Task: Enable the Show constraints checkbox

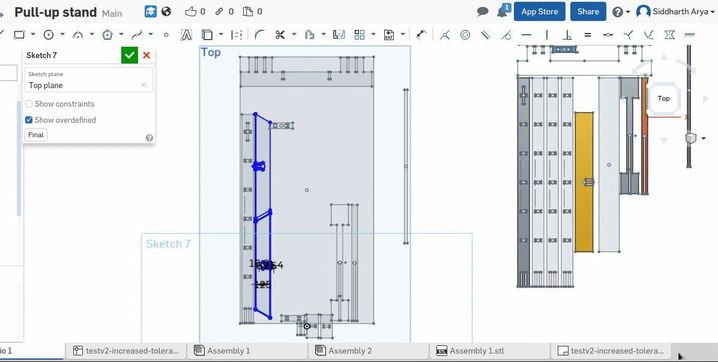Action: (29, 104)
